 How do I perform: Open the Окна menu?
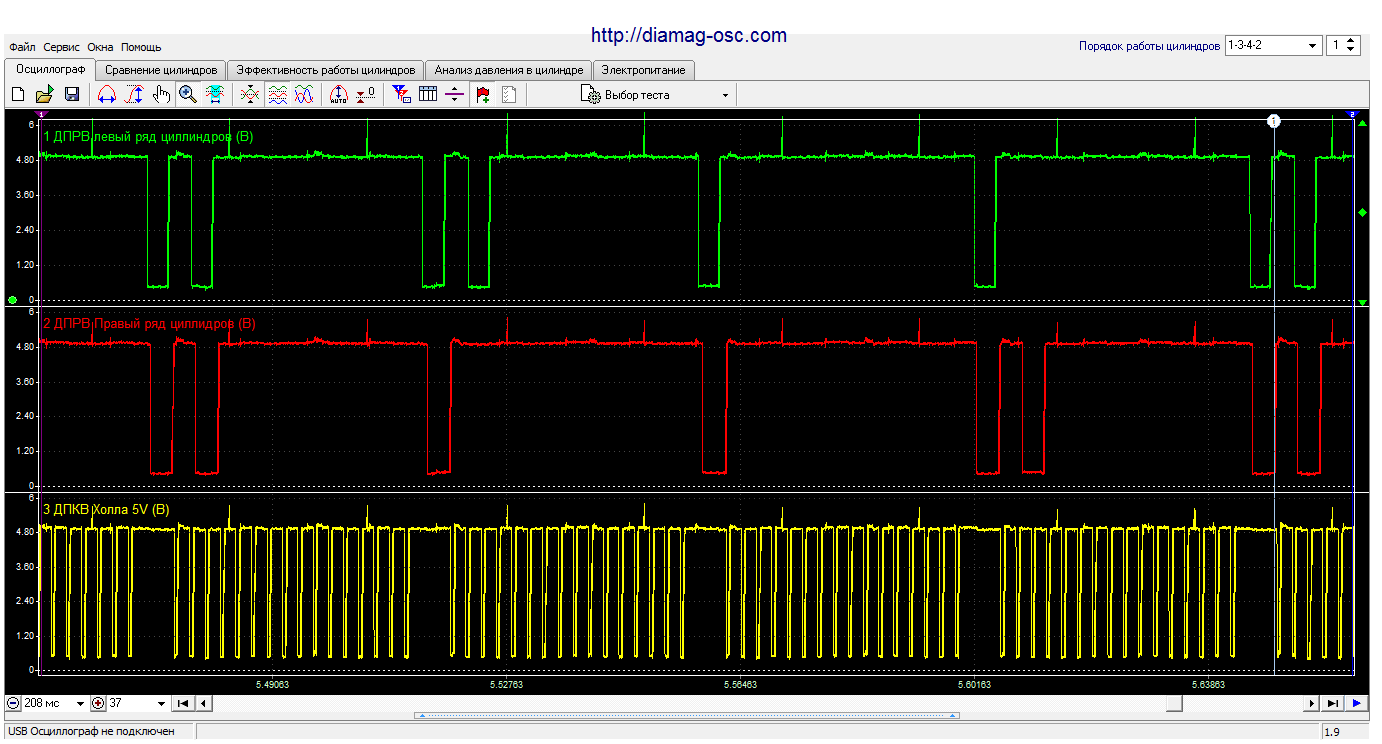pyautogui.click(x=100, y=47)
